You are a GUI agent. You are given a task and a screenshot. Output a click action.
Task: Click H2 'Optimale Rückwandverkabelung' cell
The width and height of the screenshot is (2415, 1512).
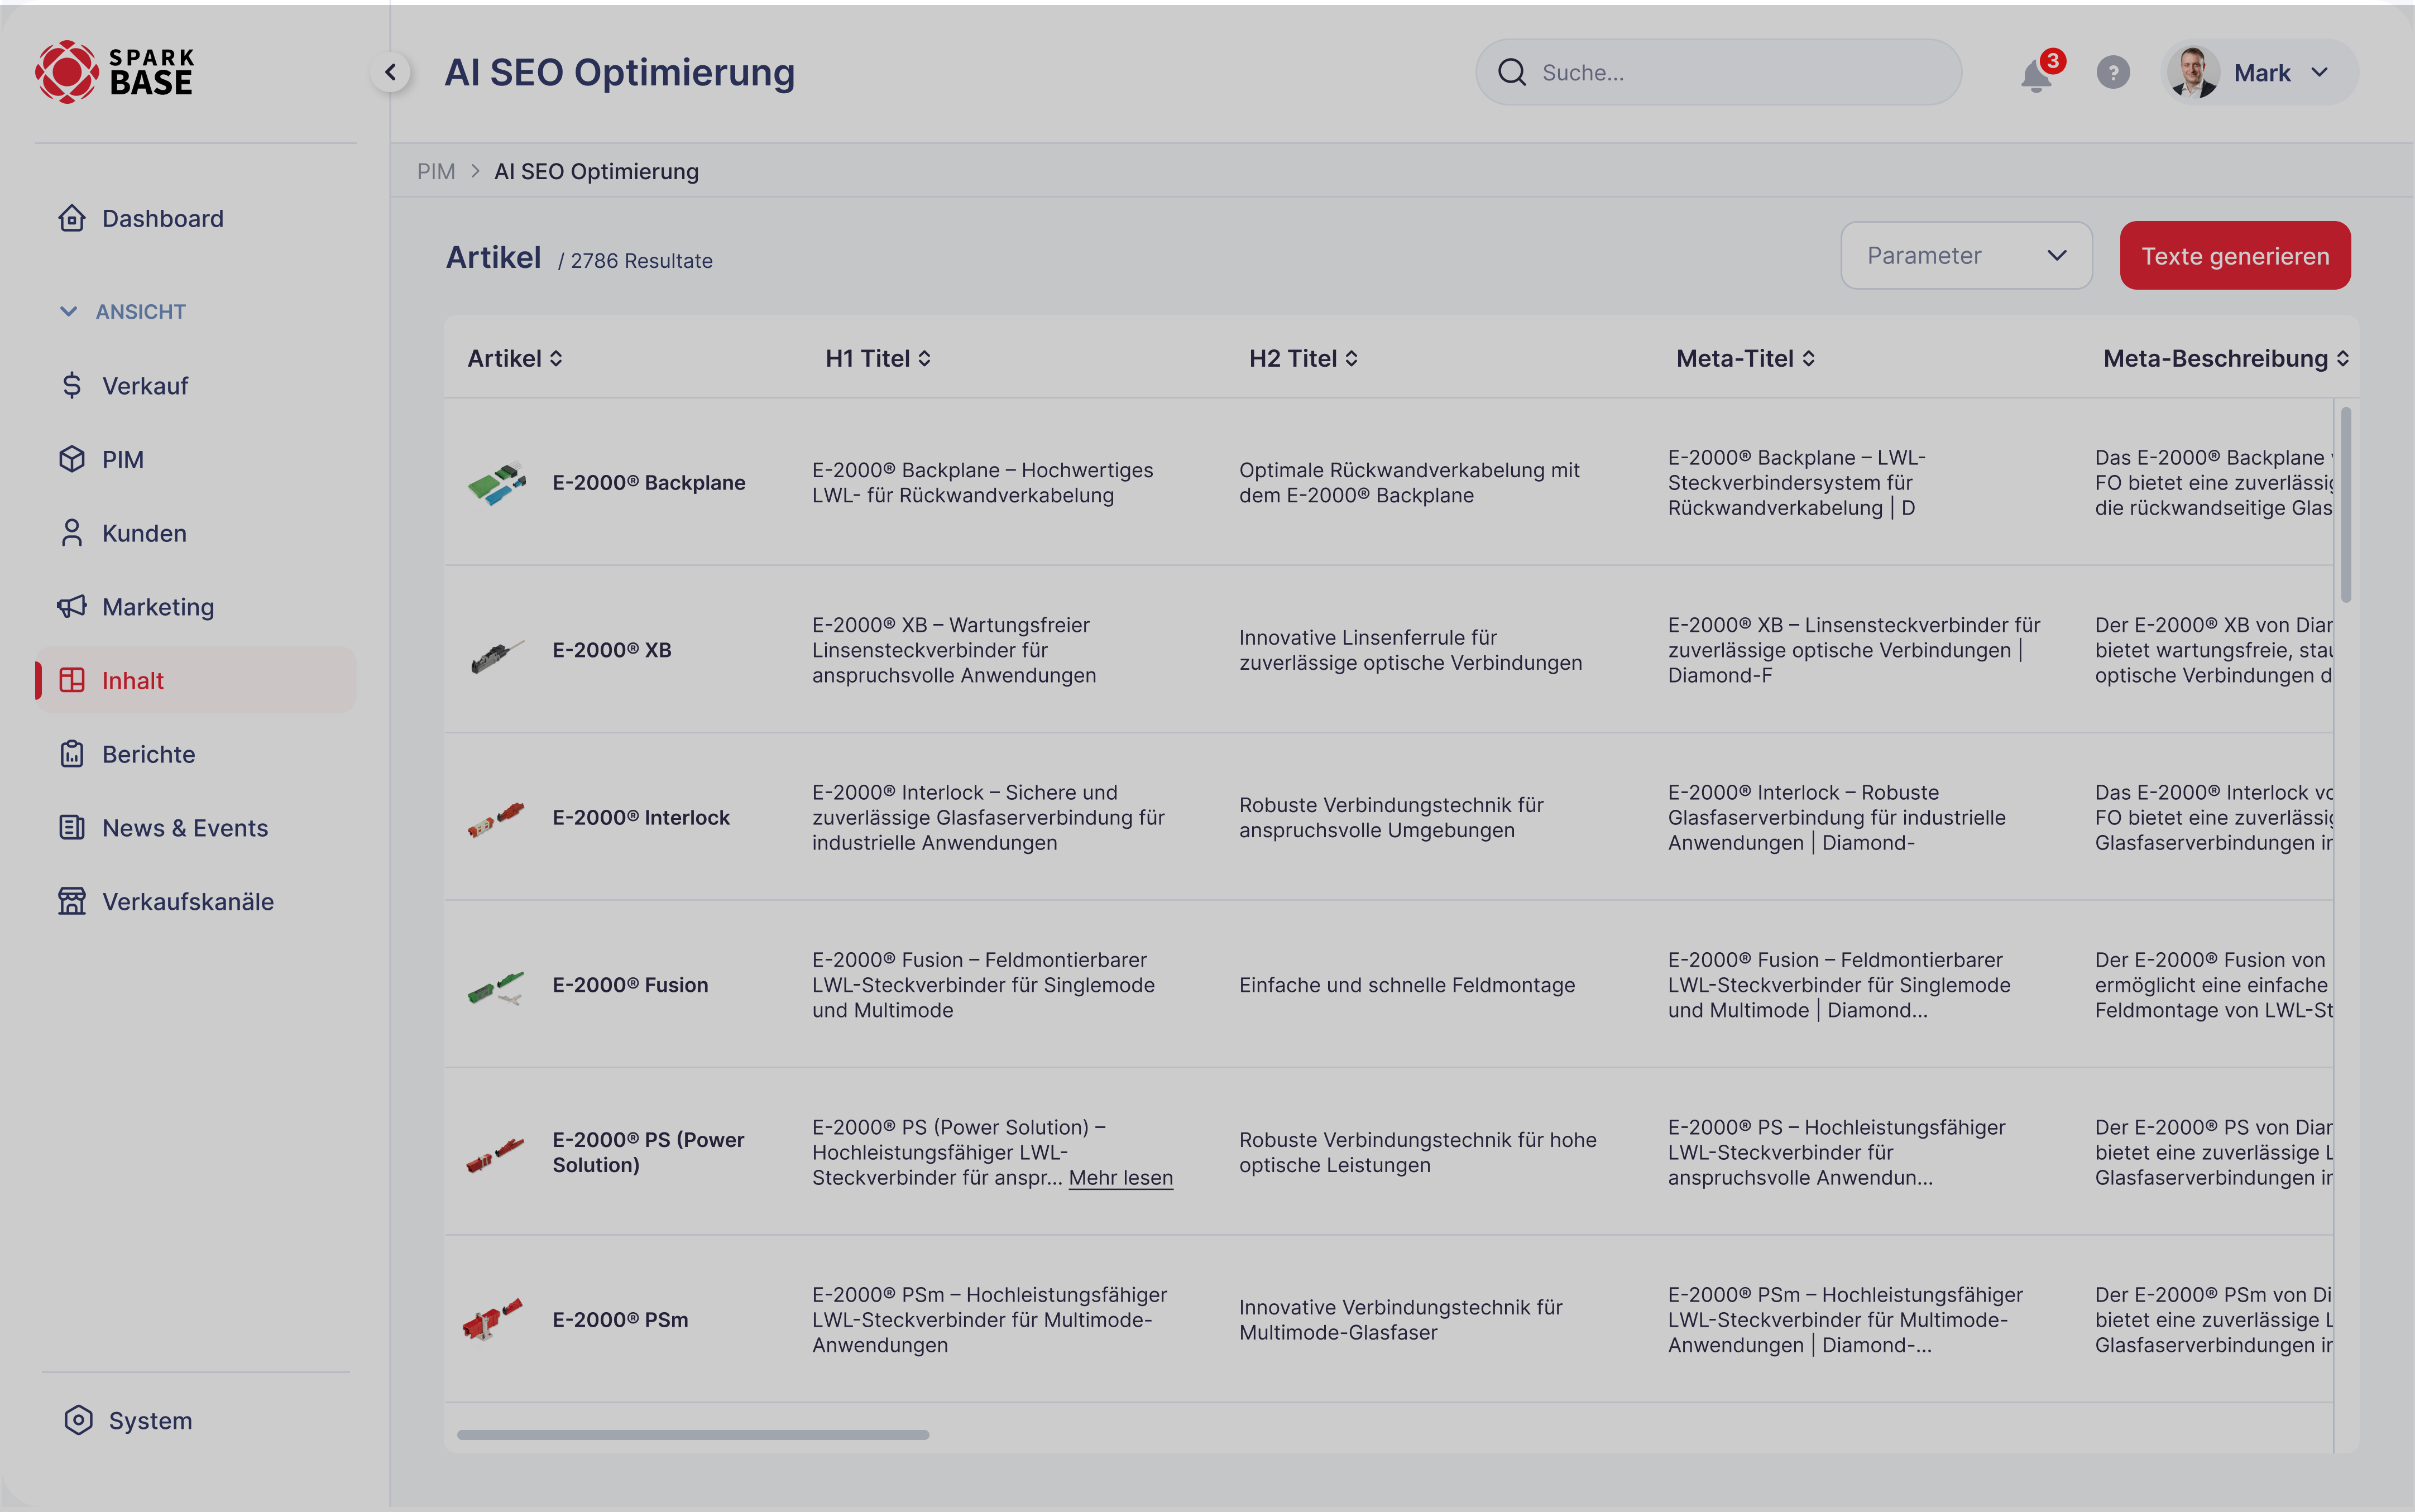pyautogui.click(x=1409, y=482)
